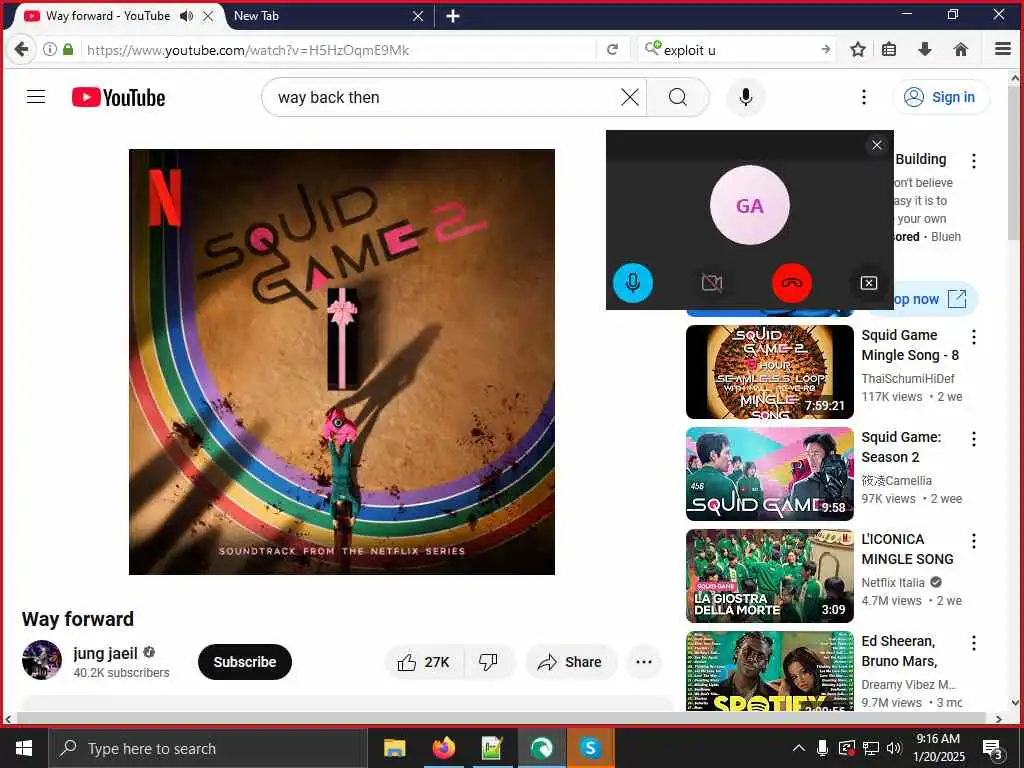Open the Shop now ad link
Image resolution: width=1024 pixels, height=768 pixels.
[x=935, y=299]
